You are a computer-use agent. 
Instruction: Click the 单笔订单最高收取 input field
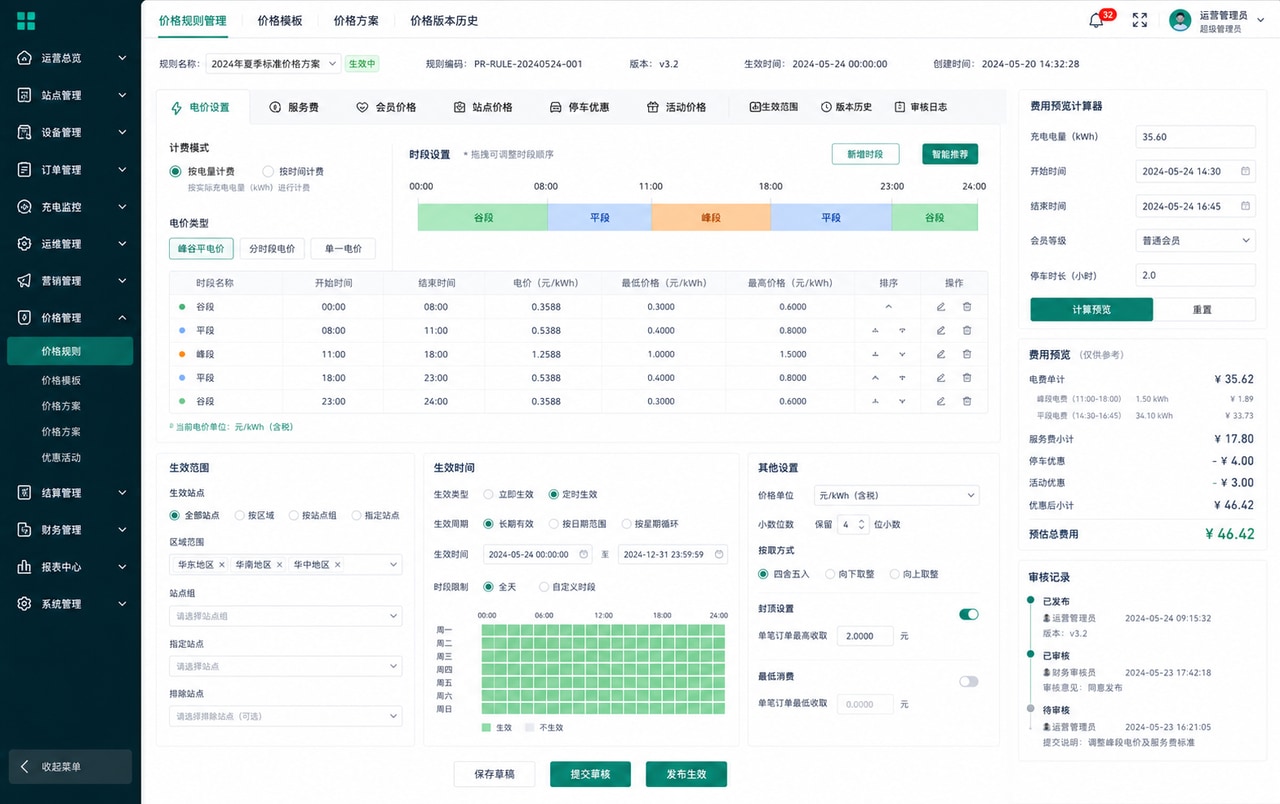(866, 636)
